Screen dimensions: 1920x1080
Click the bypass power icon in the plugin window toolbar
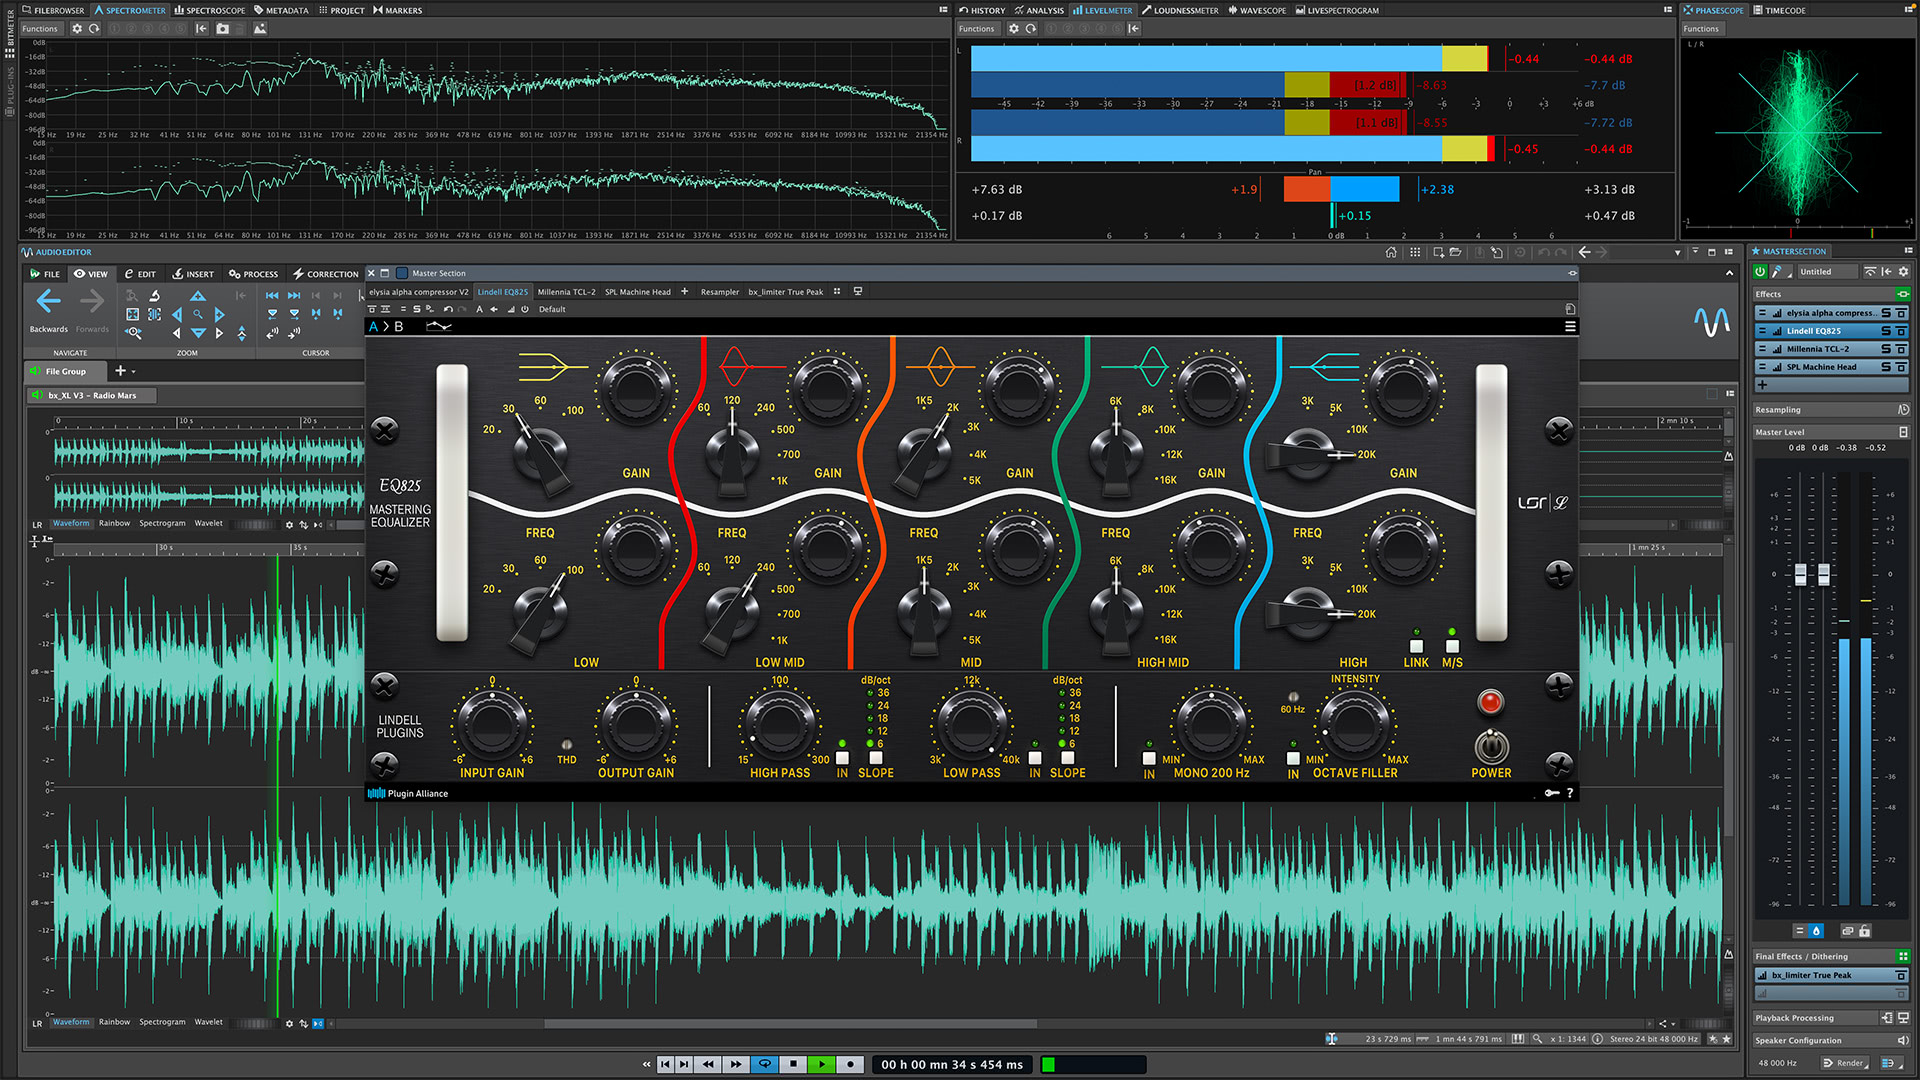[x=524, y=309]
